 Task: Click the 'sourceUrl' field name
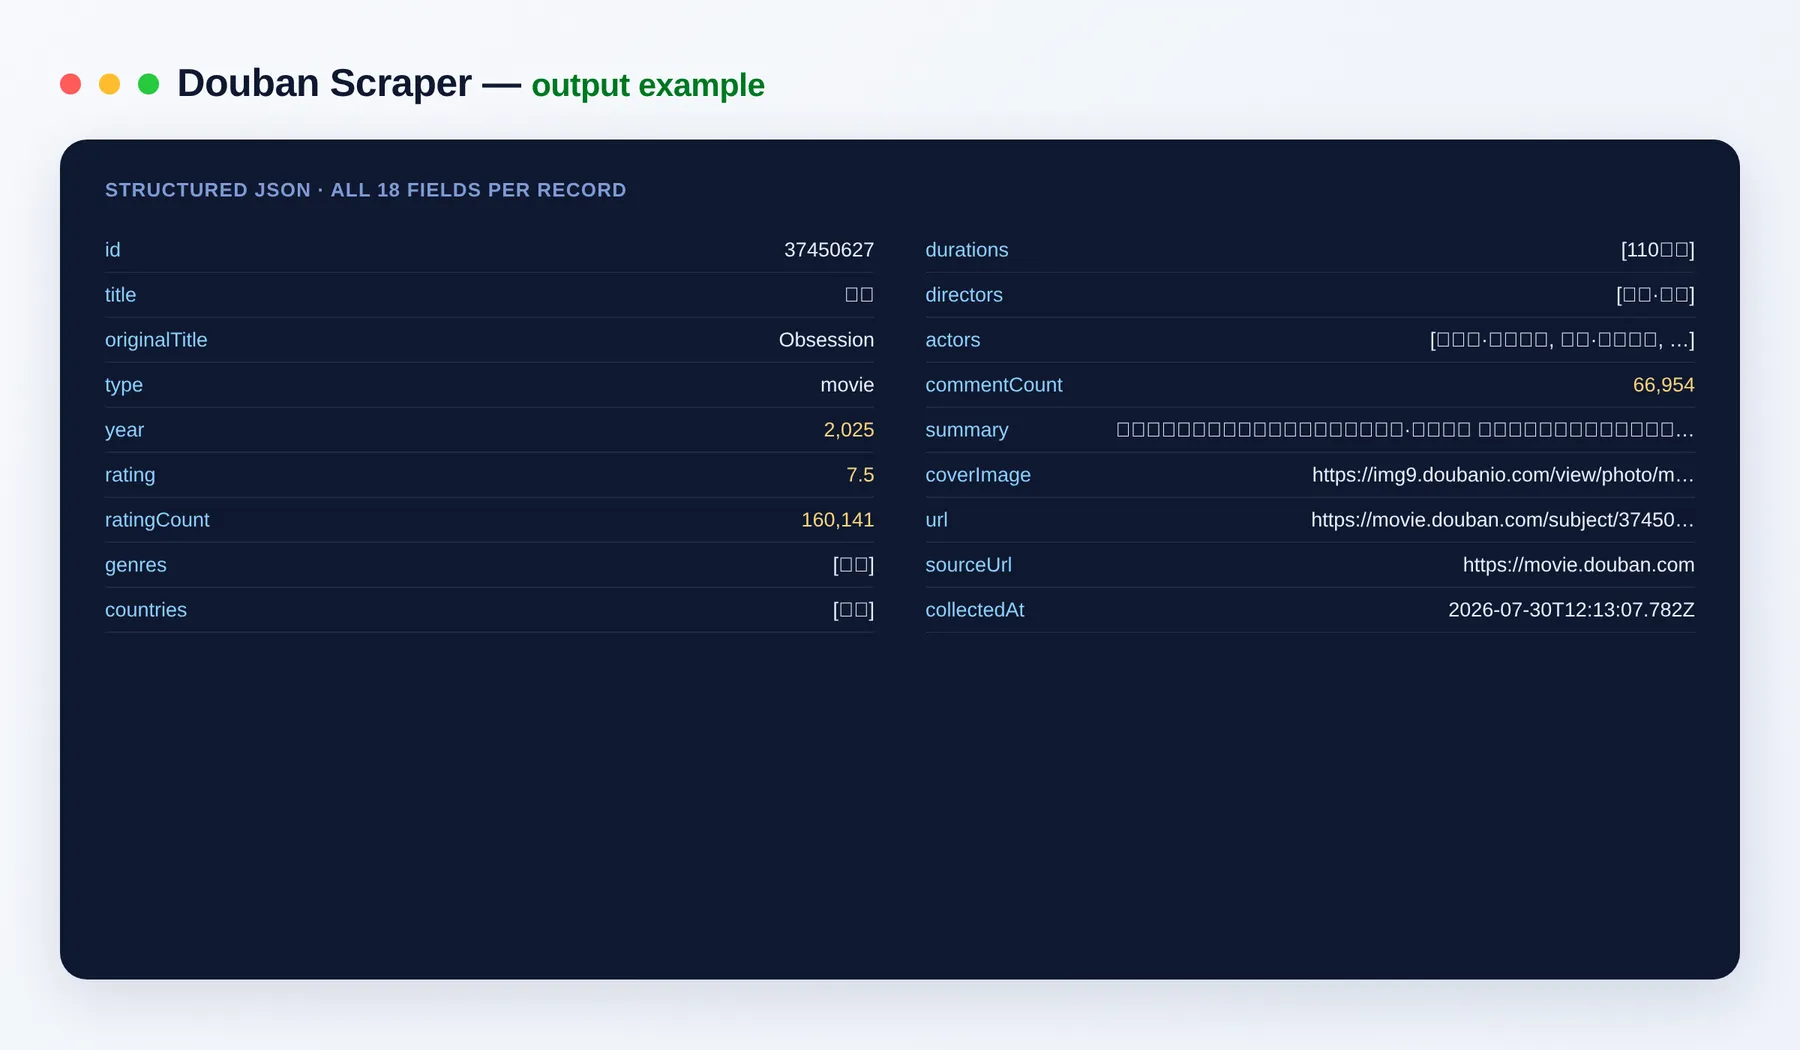click(969, 565)
